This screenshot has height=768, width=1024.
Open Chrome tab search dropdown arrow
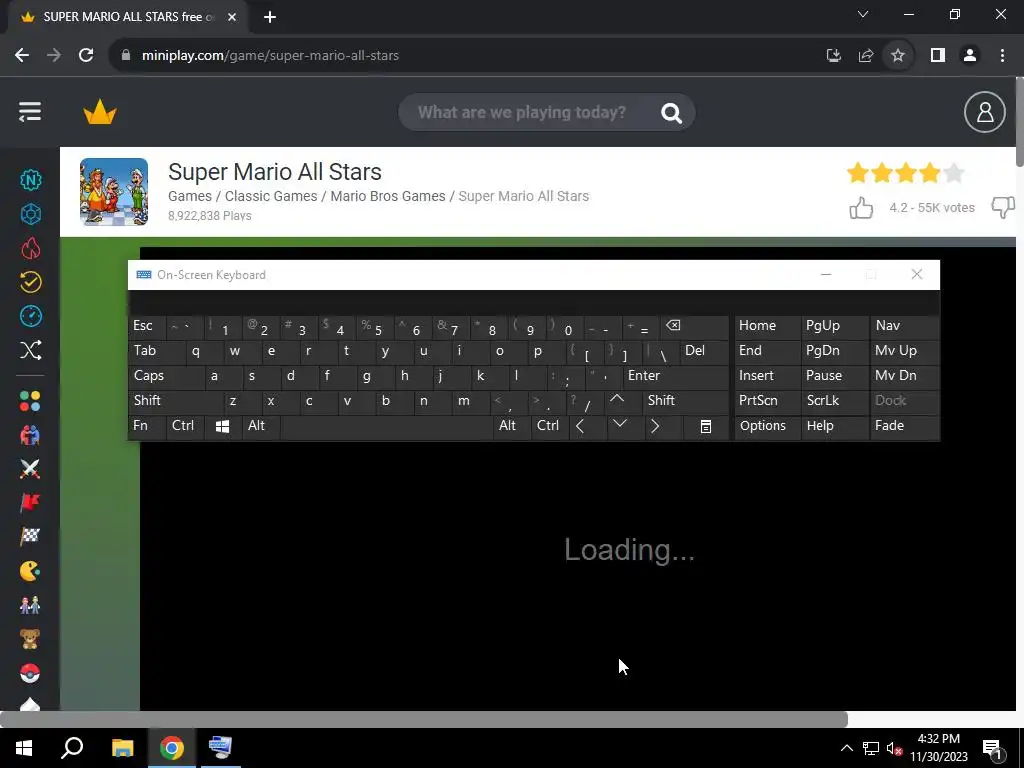(863, 14)
